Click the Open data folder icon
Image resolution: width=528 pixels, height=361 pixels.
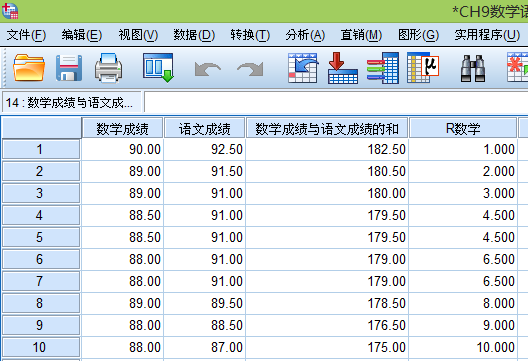[x=29, y=68]
